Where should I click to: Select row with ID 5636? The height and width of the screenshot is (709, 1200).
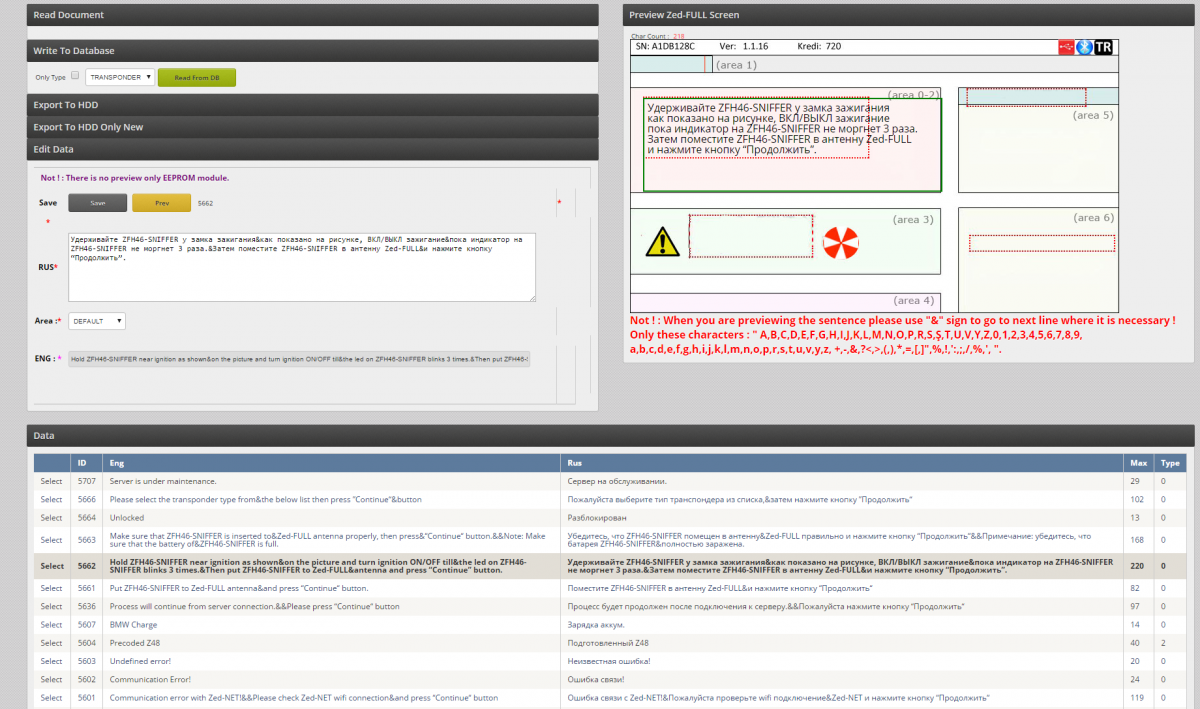tap(51, 606)
